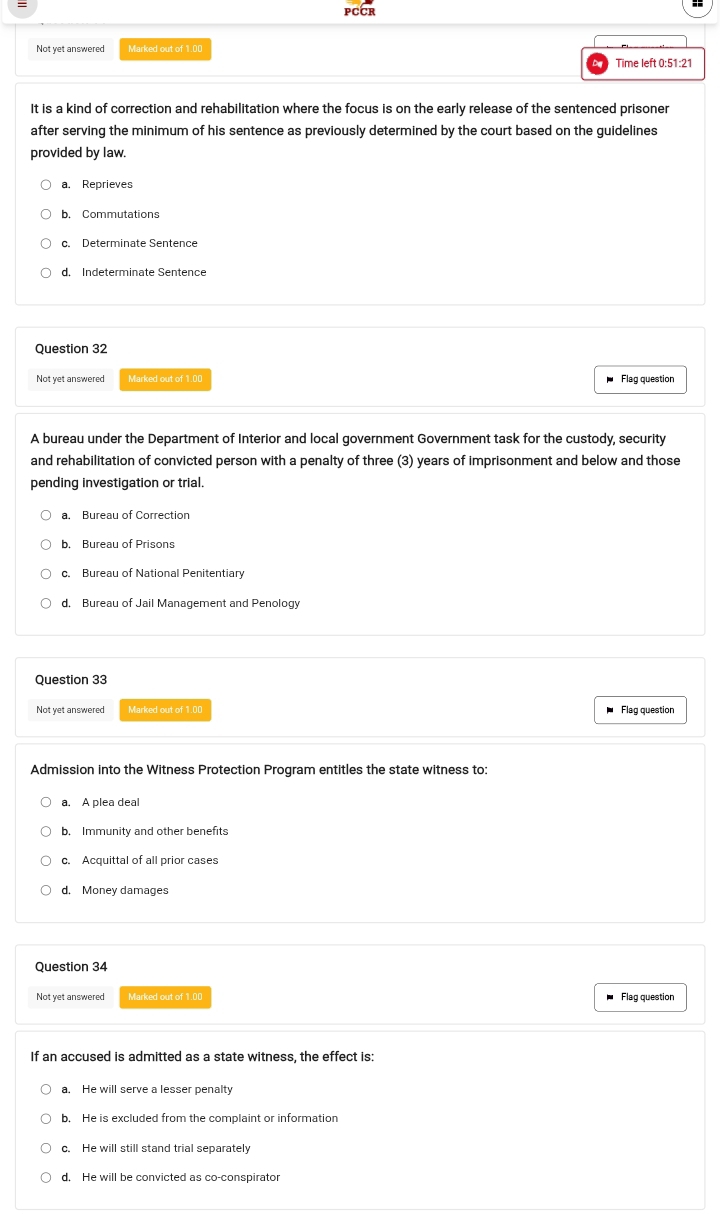Select 'Acquittal of all prior cases'
The image size is (720, 1214).
pos(46,860)
